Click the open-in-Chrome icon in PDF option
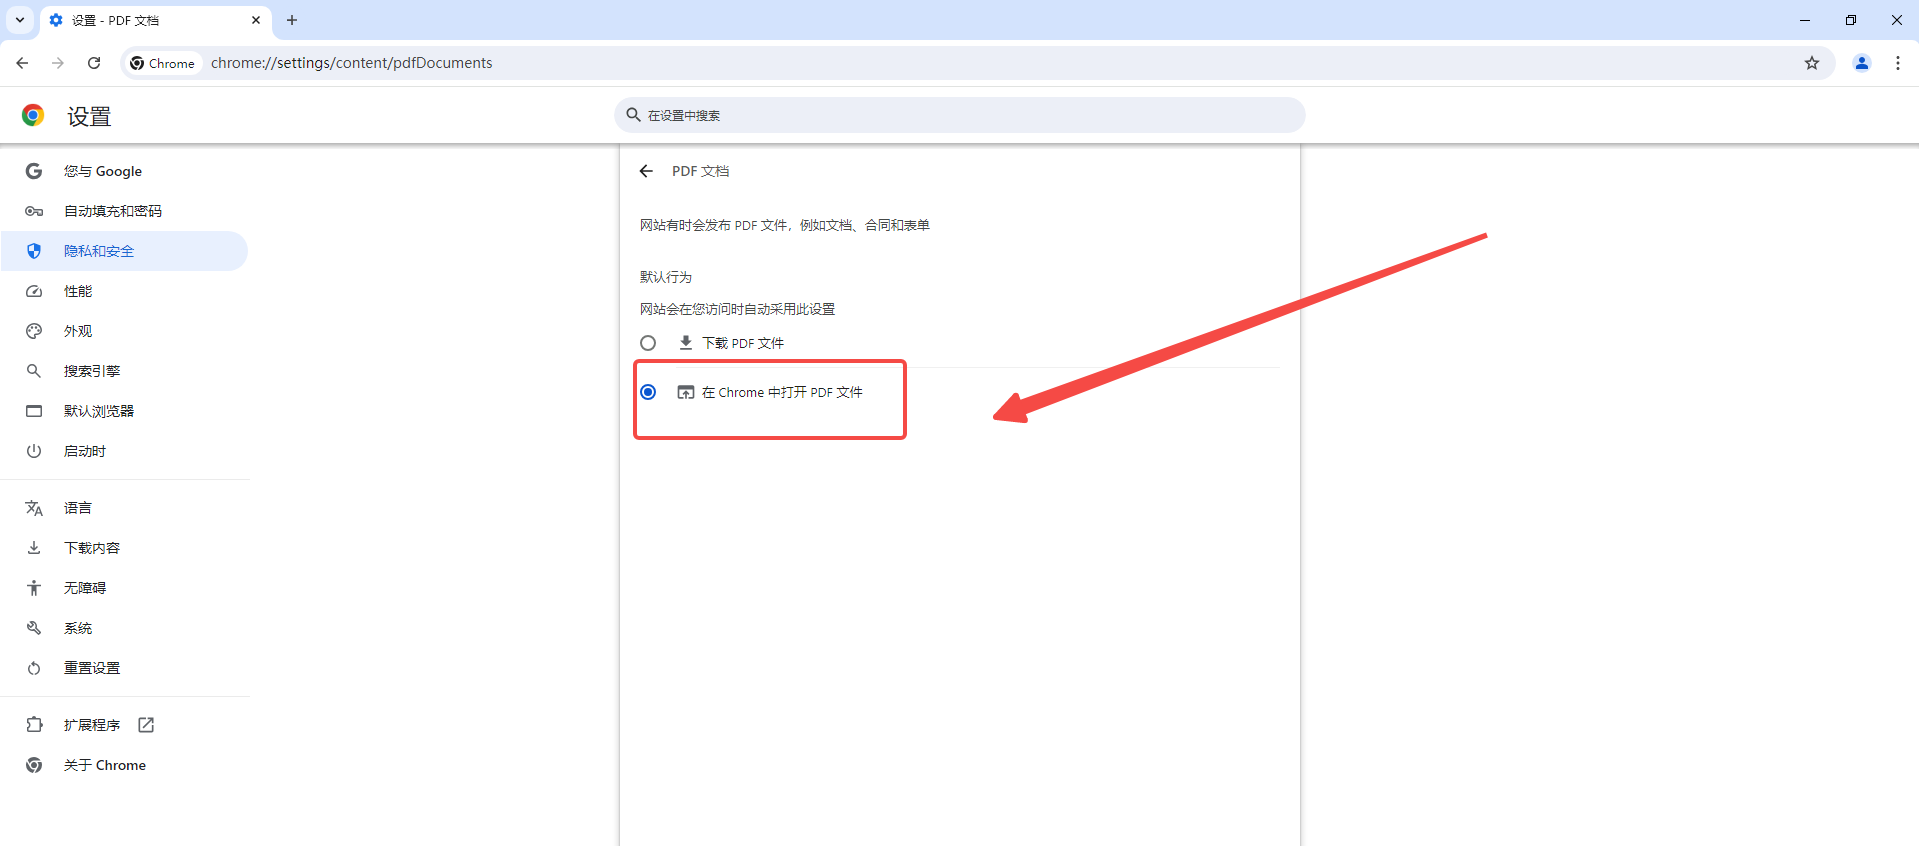Image resolution: width=1919 pixels, height=846 pixels. click(x=686, y=392)
